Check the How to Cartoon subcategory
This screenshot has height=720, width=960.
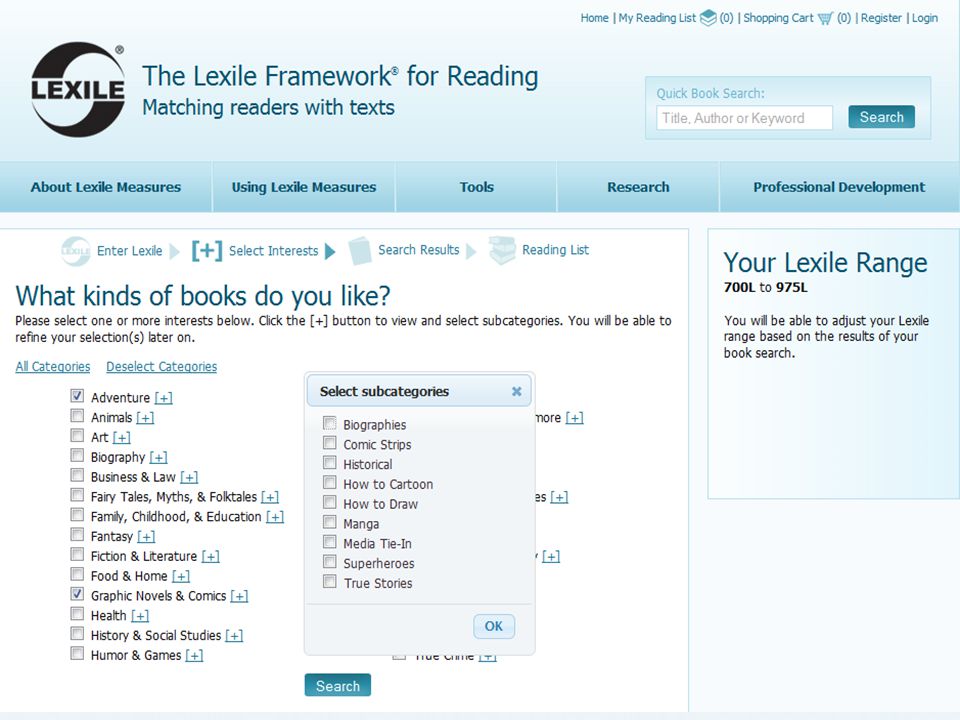[x=329, y=482]
